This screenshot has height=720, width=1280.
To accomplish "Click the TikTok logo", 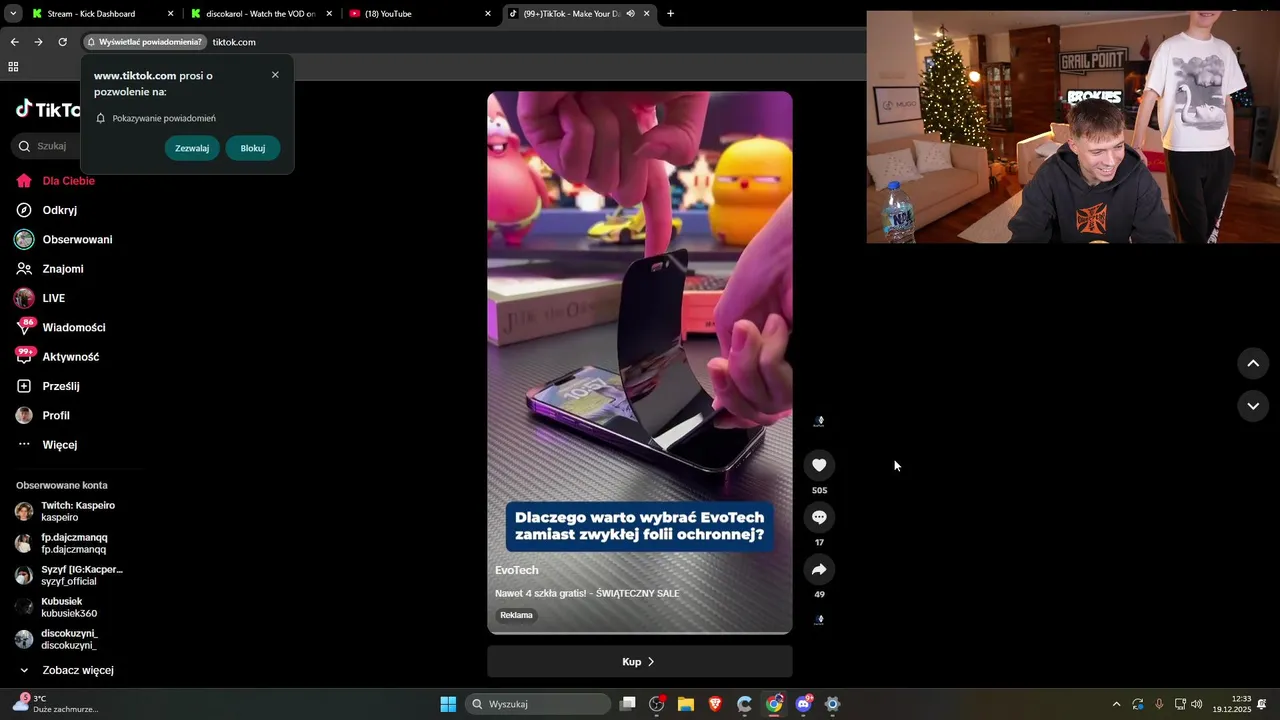I will pos(48,109).
